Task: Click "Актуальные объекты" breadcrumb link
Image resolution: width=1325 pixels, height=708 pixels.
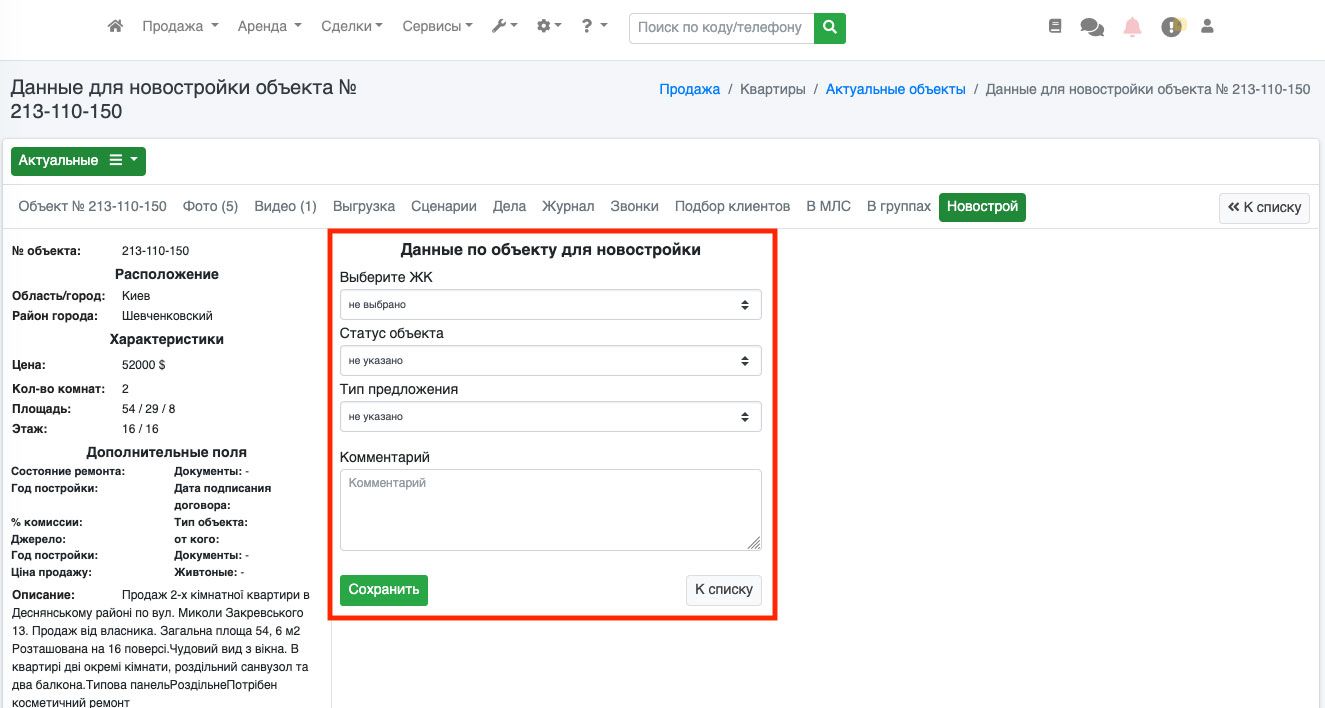Action: coord(895,89)
